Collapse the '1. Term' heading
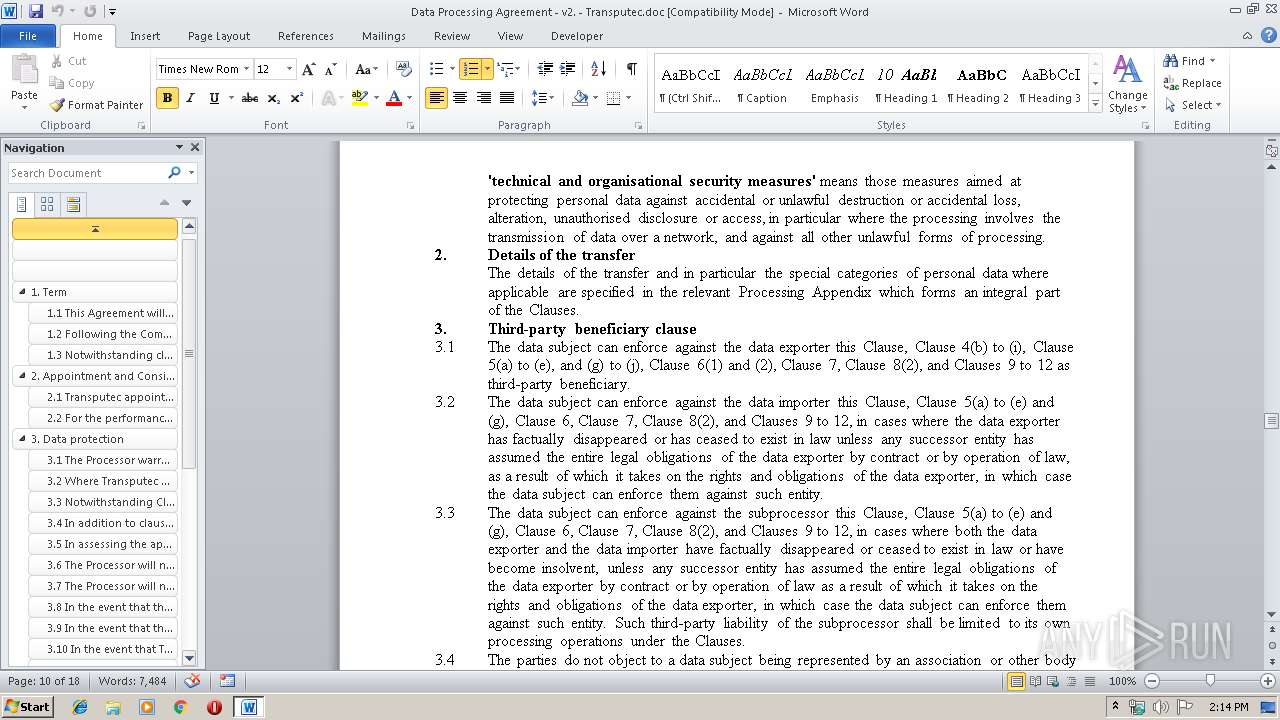The width and height of the screenshot is (1280, 720). tap(22, 292)
